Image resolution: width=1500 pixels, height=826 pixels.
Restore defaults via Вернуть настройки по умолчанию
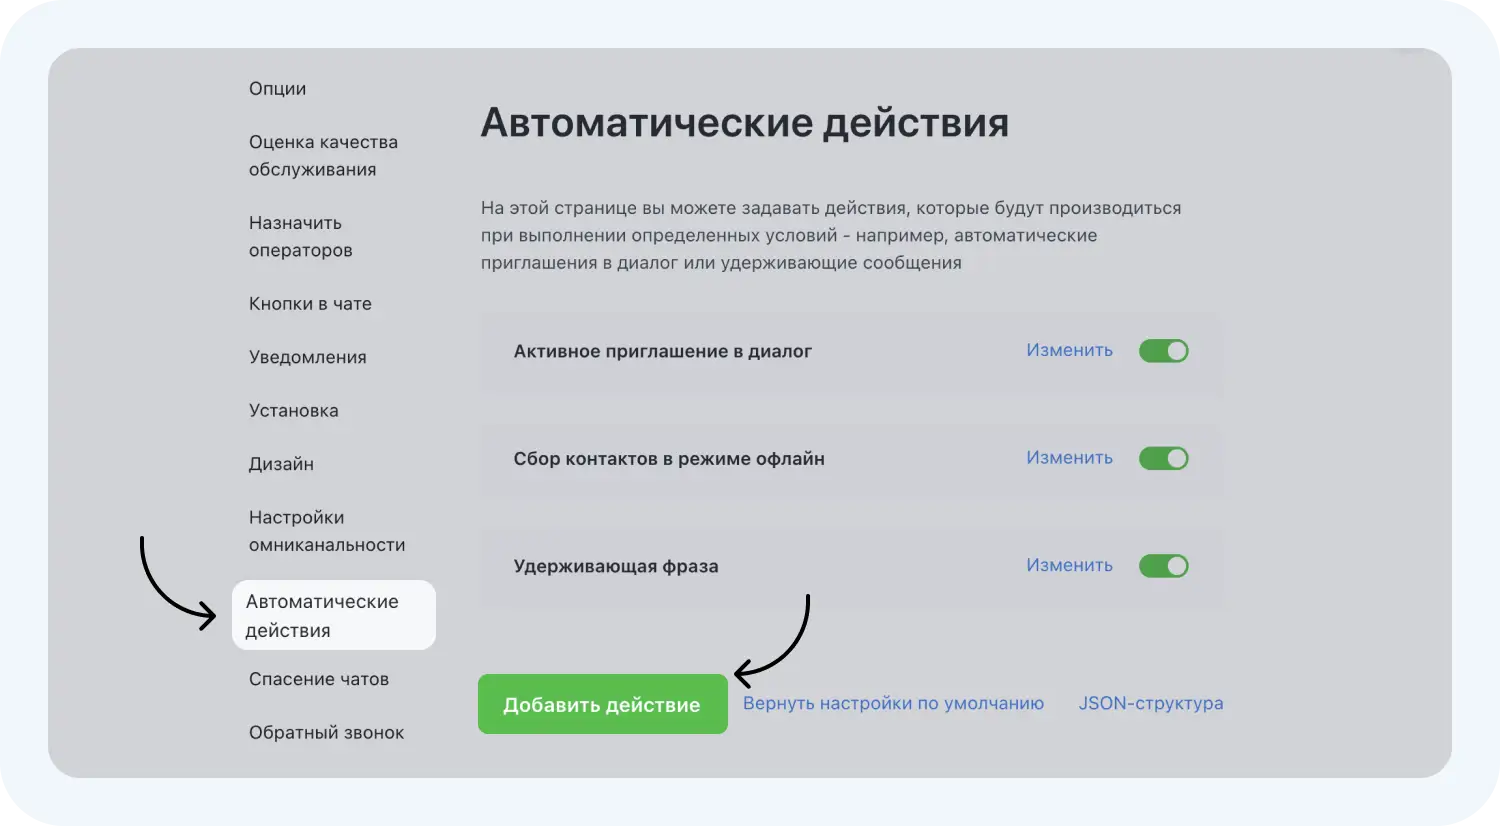click(x=894, y=703)
